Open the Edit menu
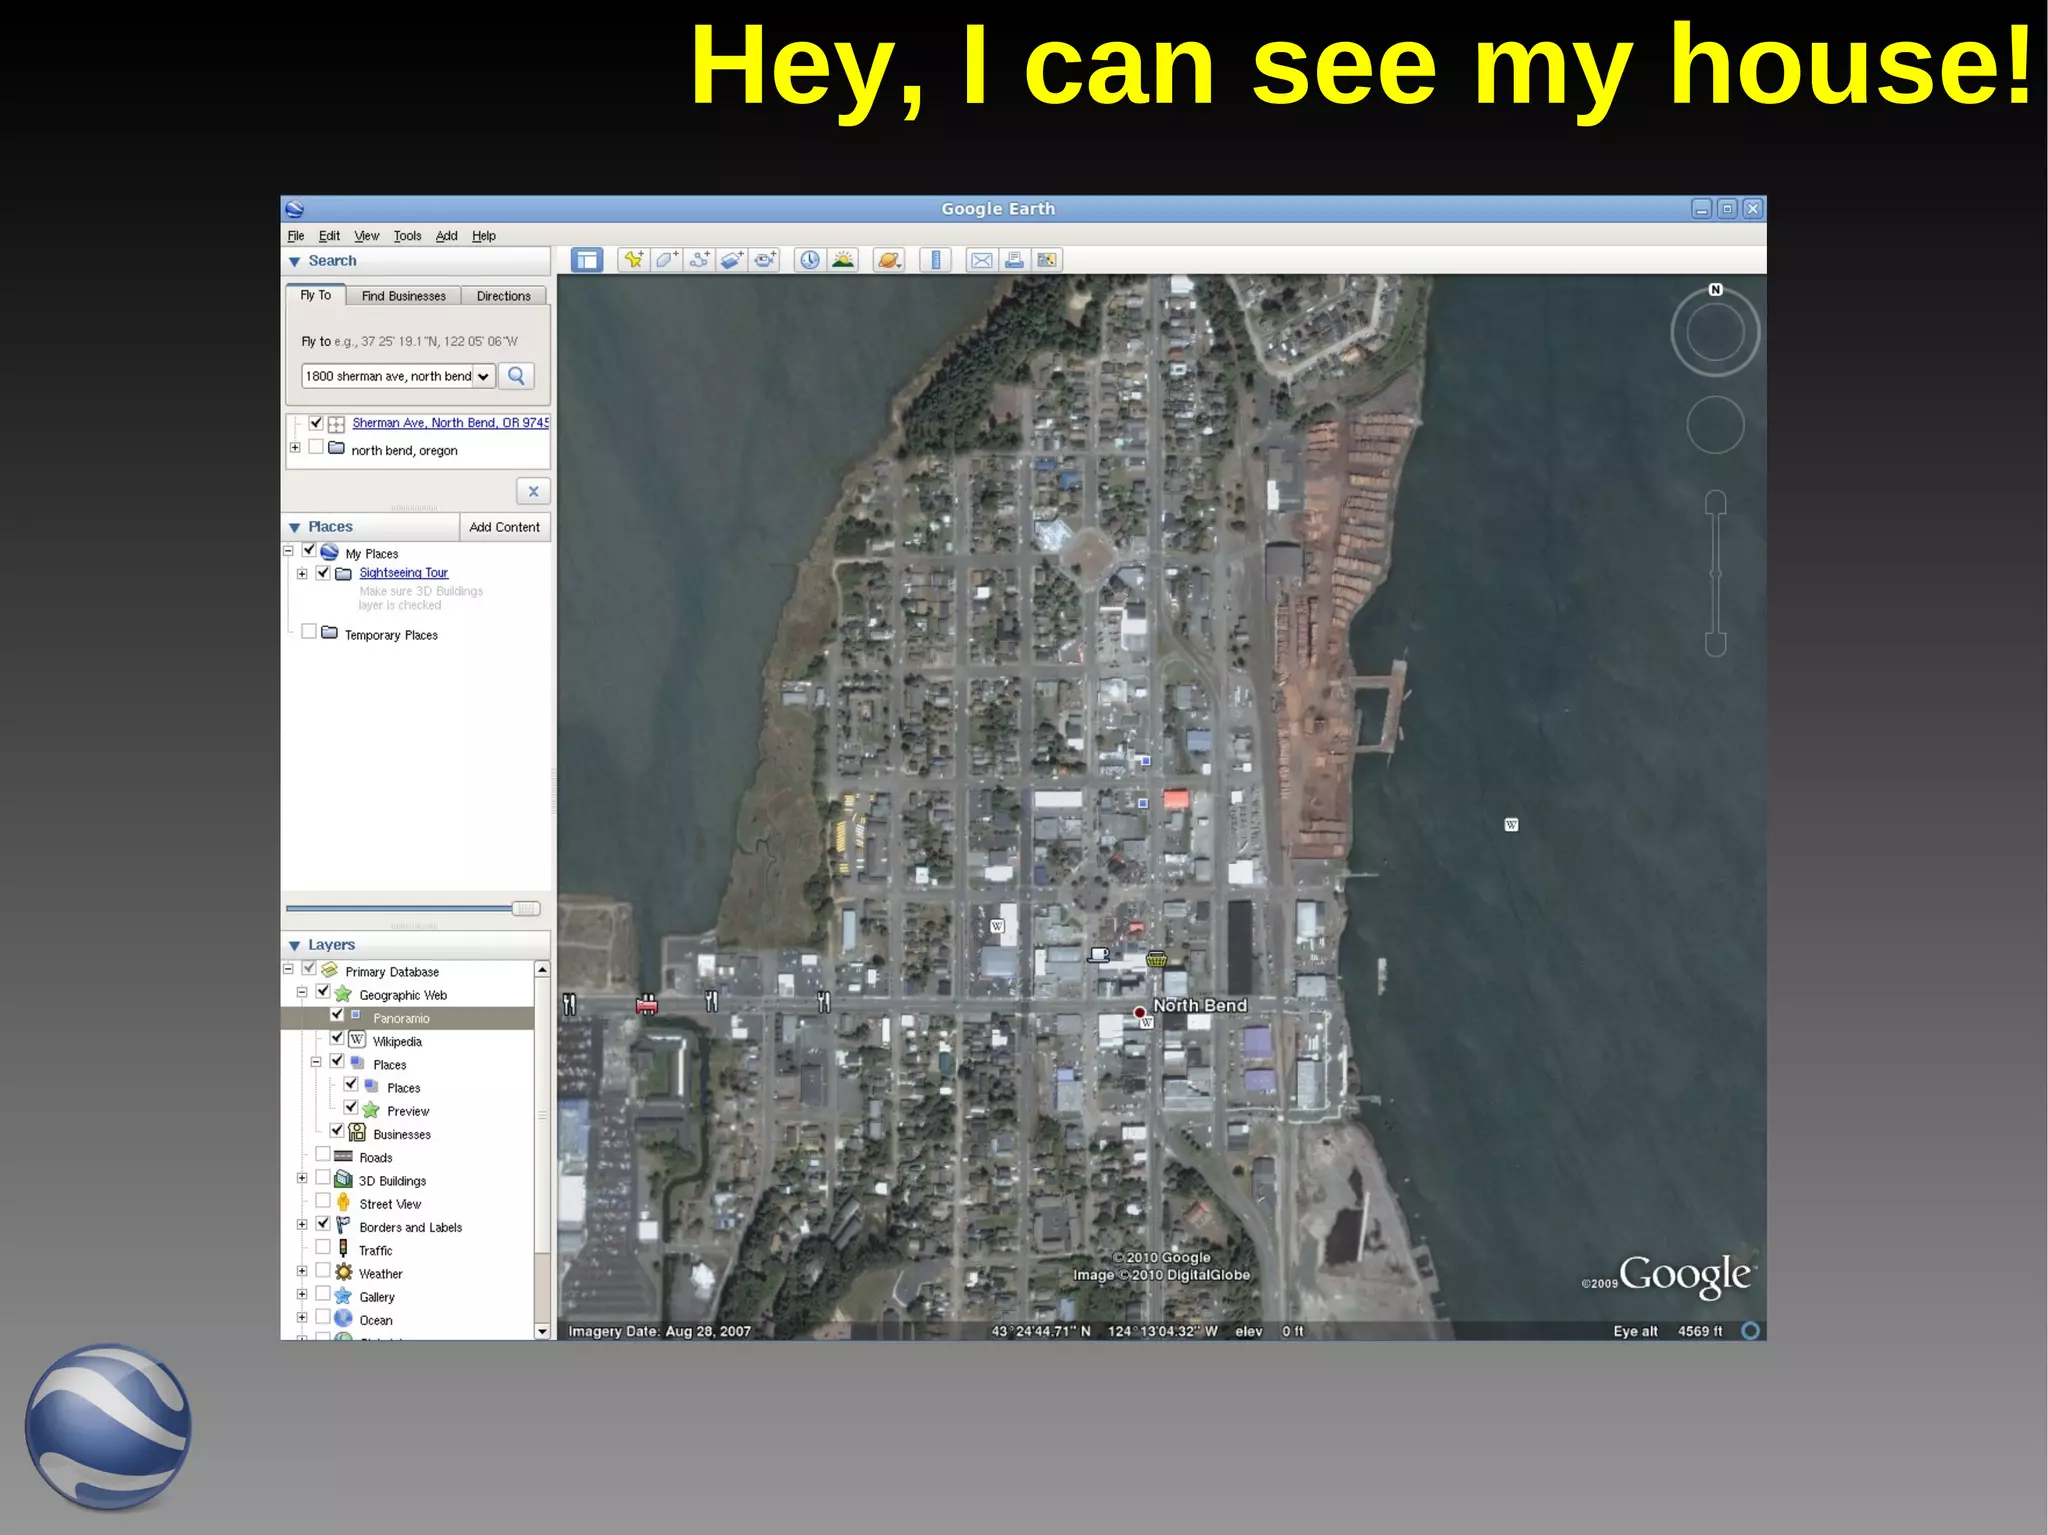2048x1535 pixels. (x=329, y=236)
